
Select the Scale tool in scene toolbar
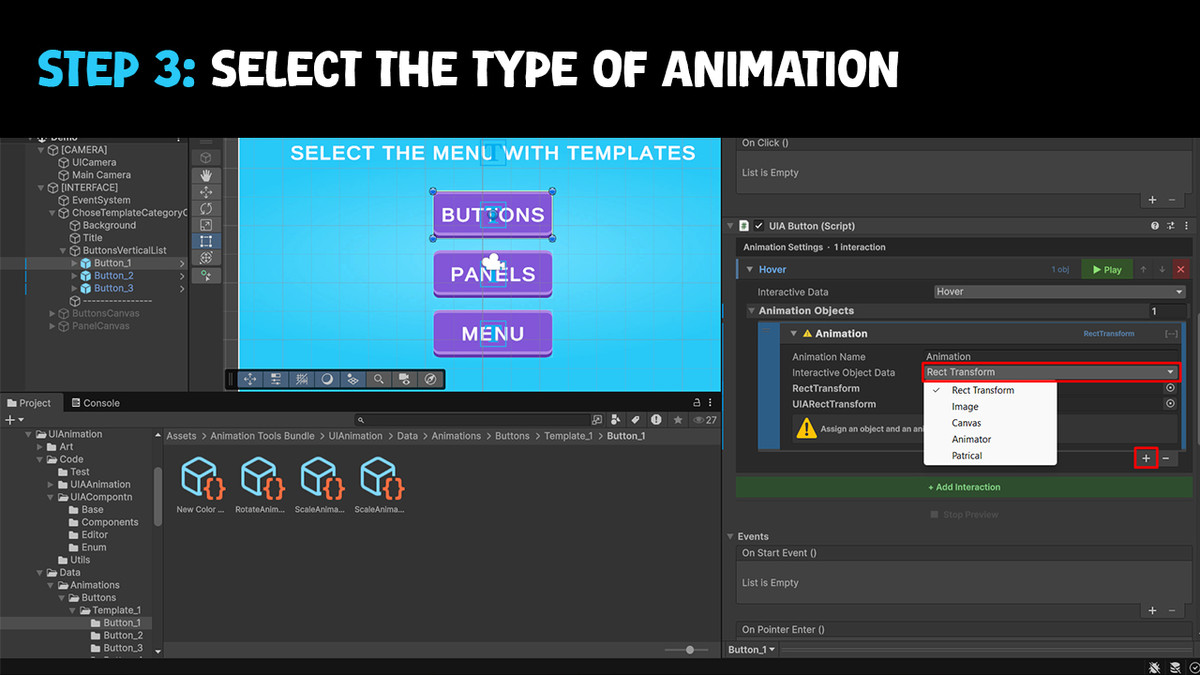[206, 225]
